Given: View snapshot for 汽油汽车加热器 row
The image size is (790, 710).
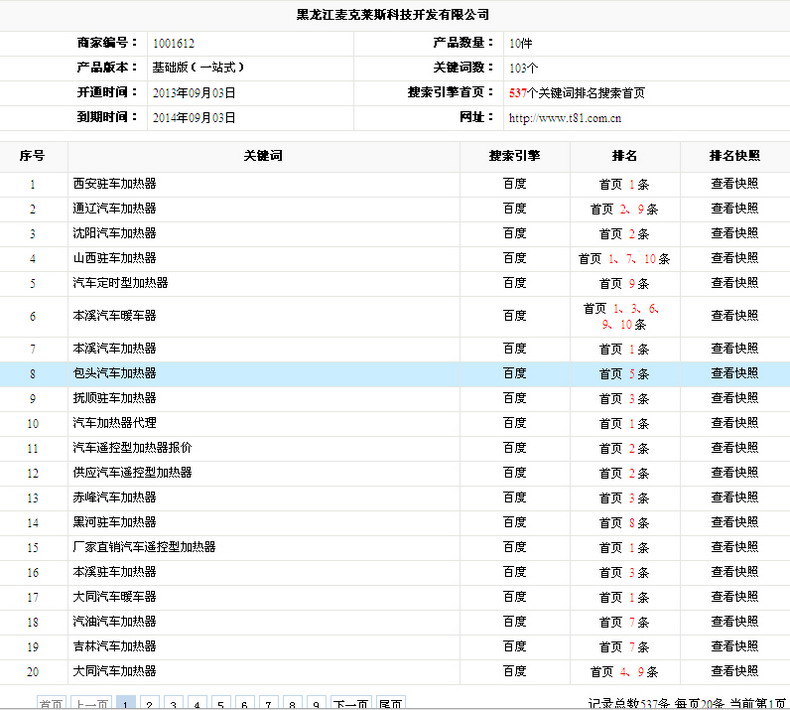Looking at the screenshot, I should pyautogui.click(x=734, y=621).
